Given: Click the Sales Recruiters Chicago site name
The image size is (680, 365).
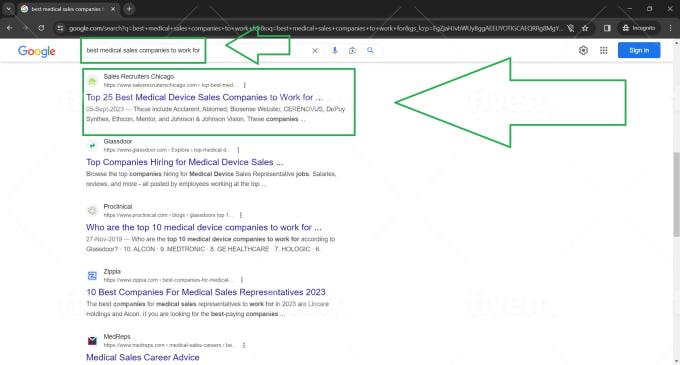Looking at the screenshot, I should click(x=138, y=76).
